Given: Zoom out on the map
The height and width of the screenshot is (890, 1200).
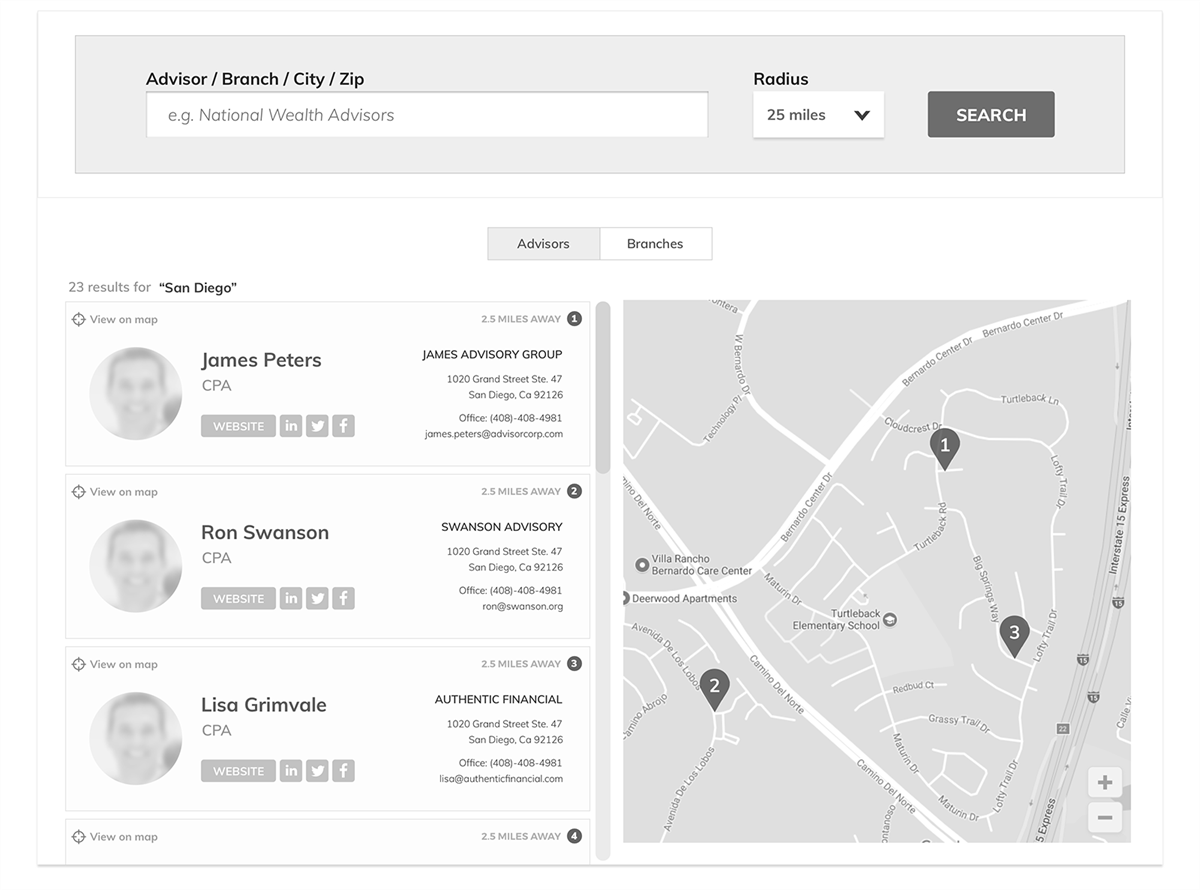Looking at the screenshot, I should (x=1105, y=817).
